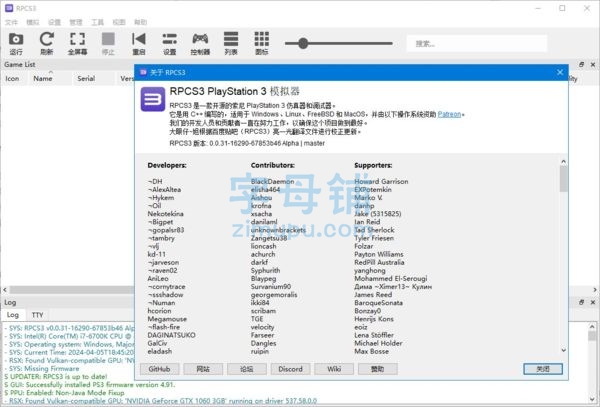Open the 控制器 gamepad configuration icon
This screenshot has height=407, width=600.
[x=200, y=43]
